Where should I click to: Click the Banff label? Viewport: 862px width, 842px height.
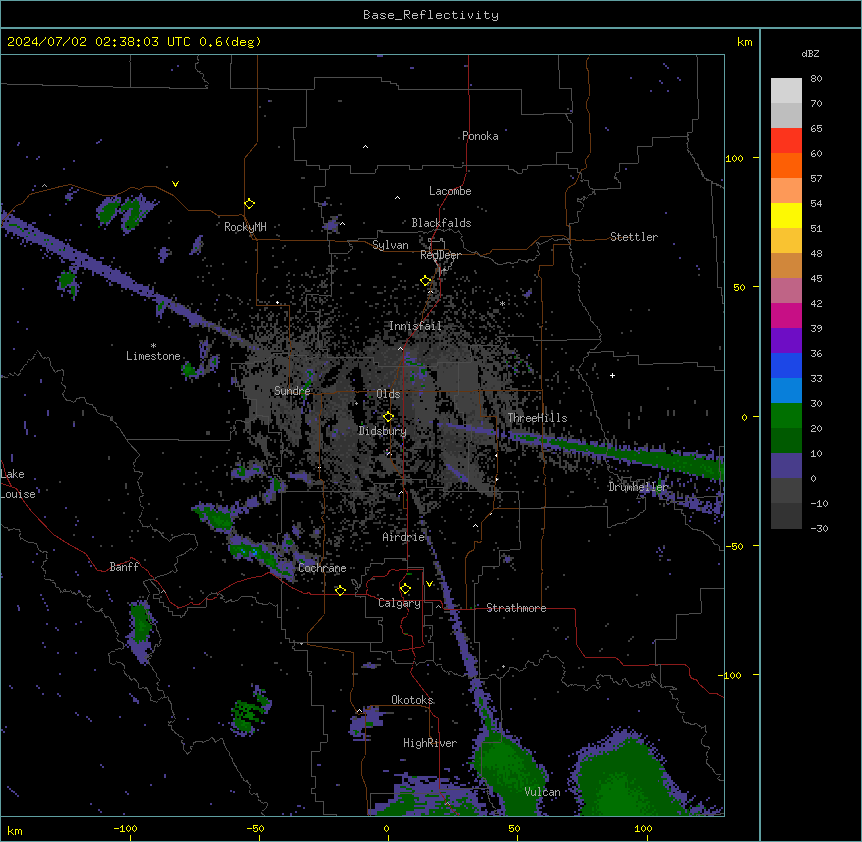[x=124, y=567]
